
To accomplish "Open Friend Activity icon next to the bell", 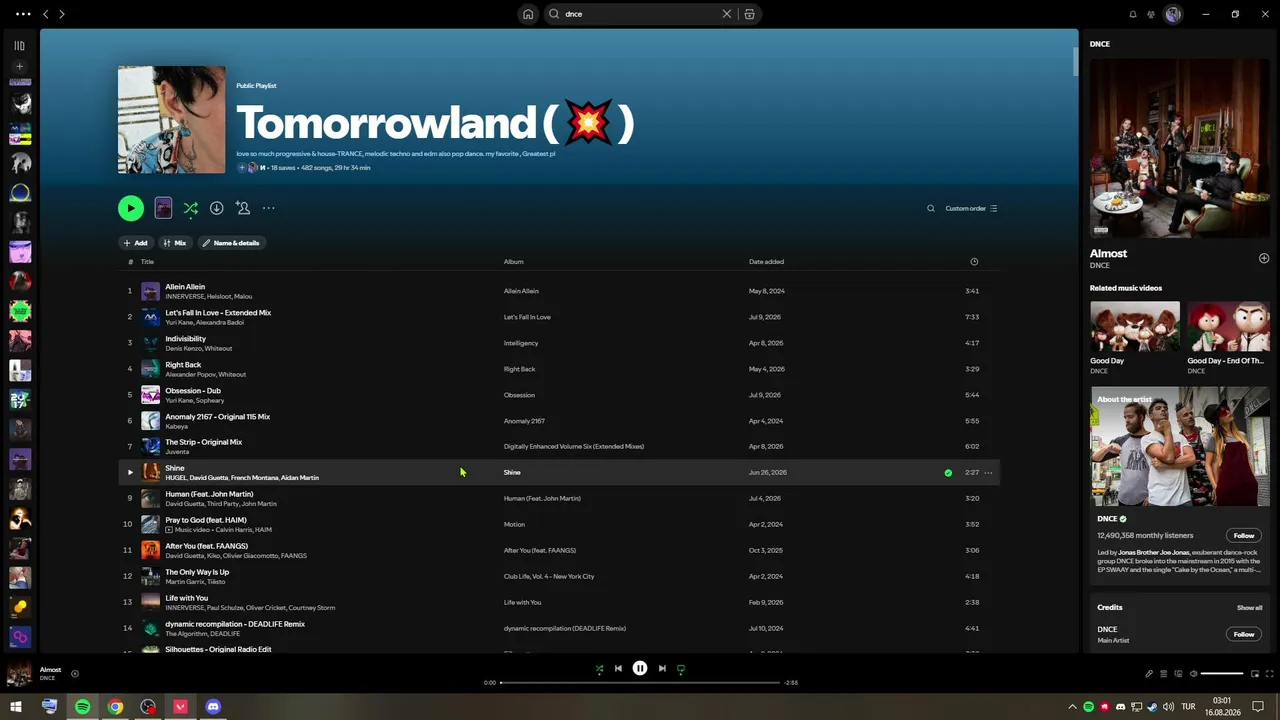I will 1151,14.
